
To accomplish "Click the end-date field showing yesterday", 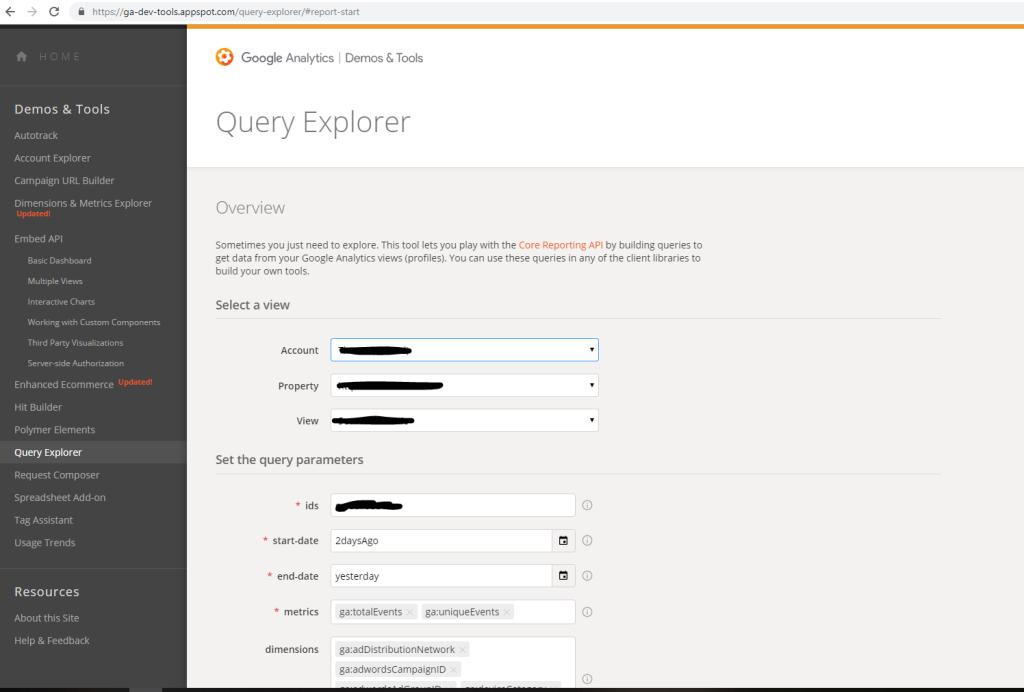I will (441, 576).
